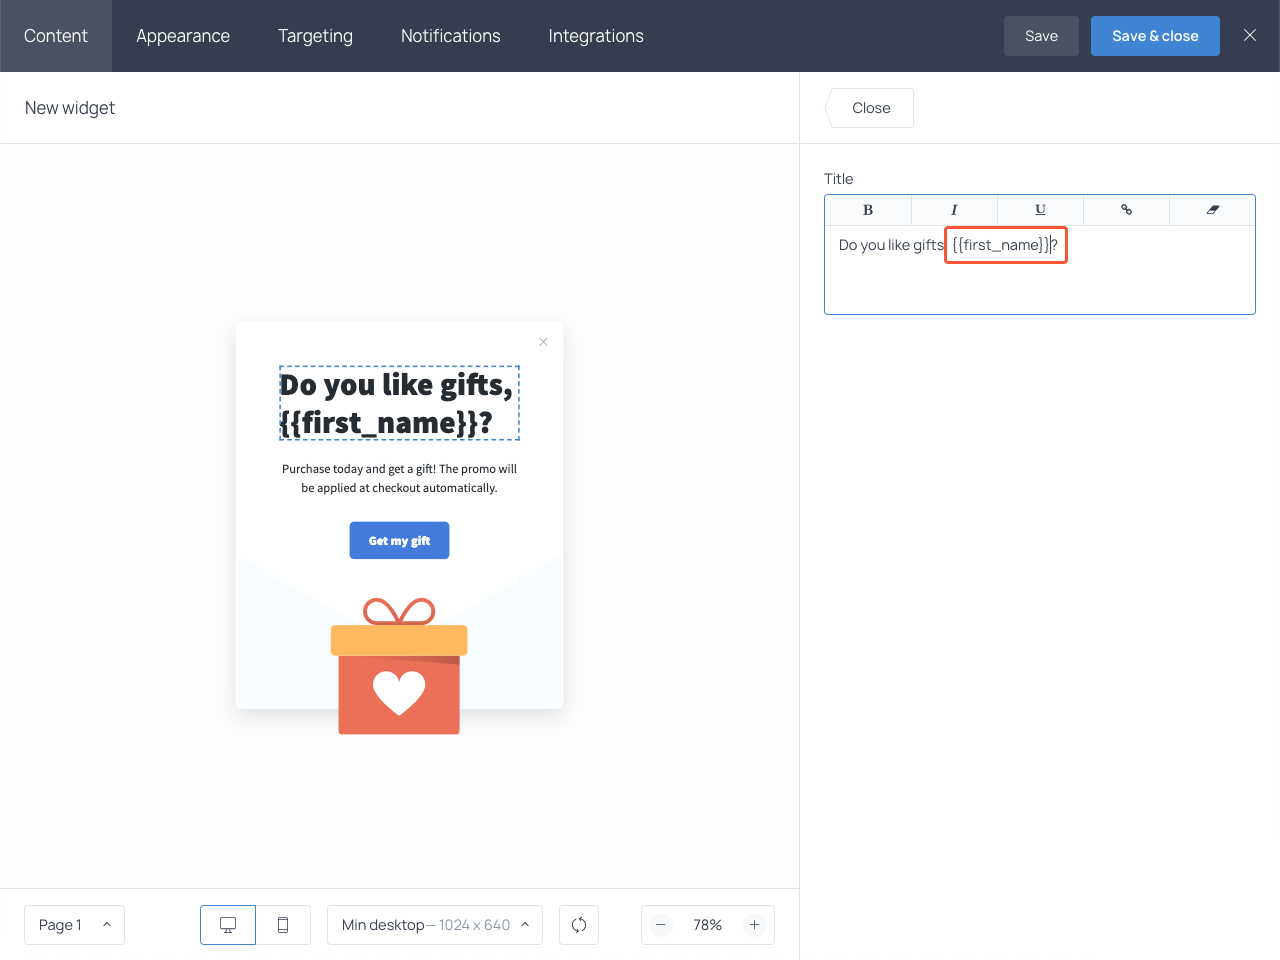Open the Integrations tab
Screen dimensions: 1280x960
pyautogui.click(x=595, y=36)
